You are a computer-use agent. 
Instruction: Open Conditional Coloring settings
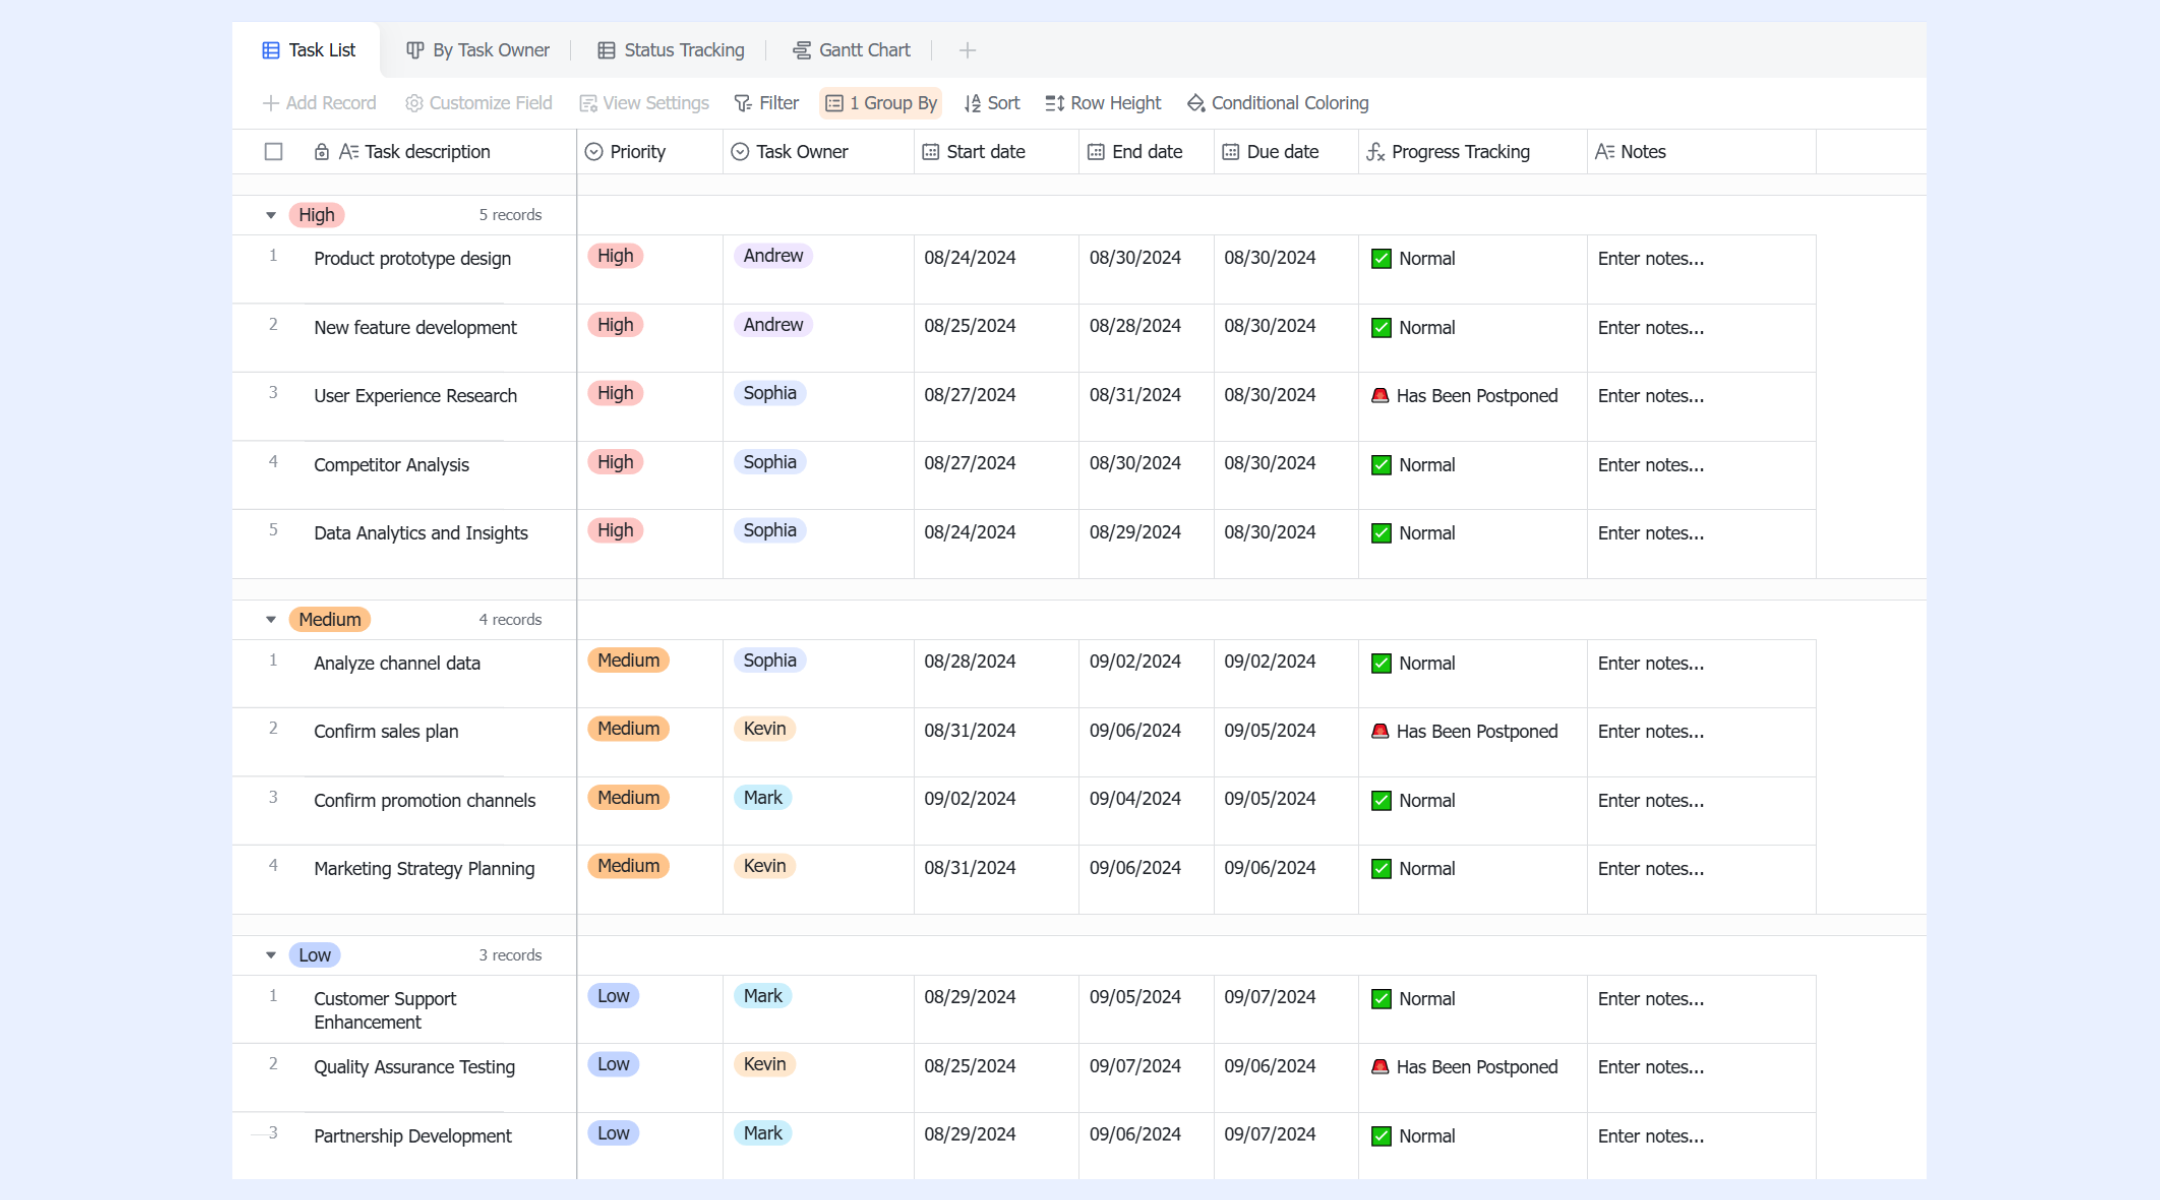click(x=1278, y=103)
